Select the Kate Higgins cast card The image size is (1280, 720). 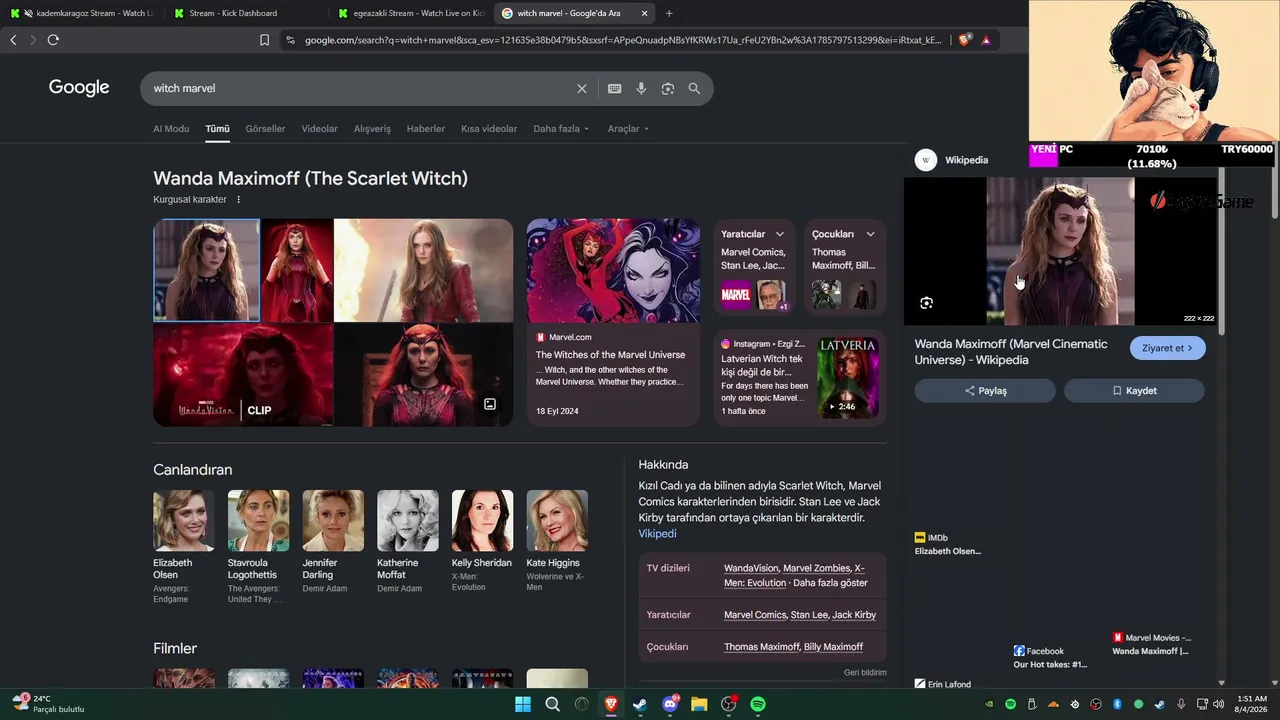[x=557, y=541]
